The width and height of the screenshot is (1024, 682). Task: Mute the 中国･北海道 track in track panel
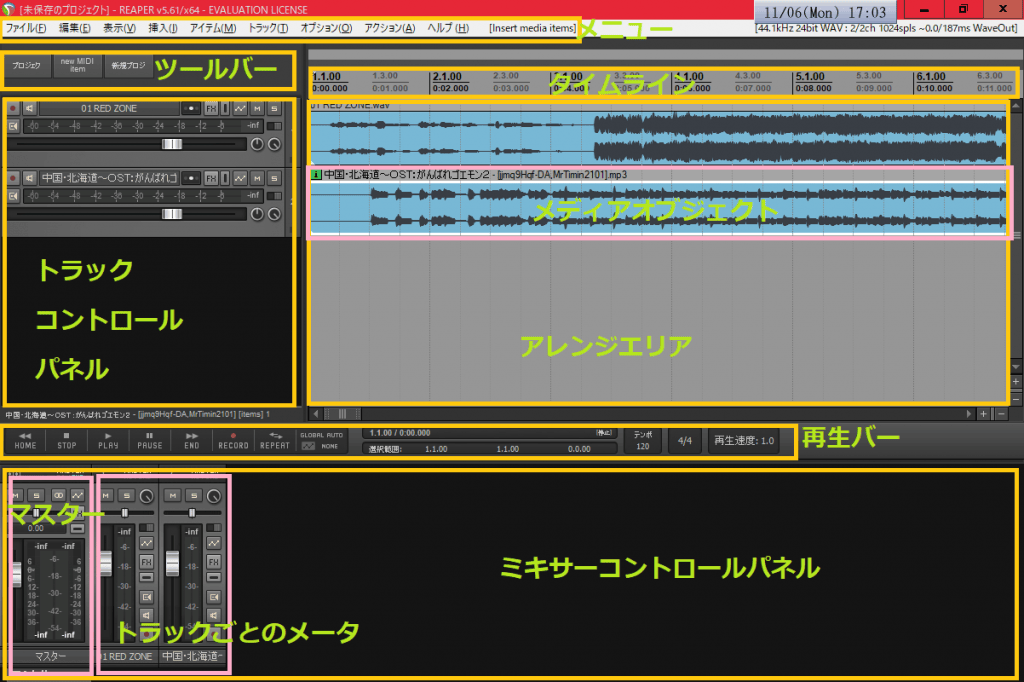[257, 178]
